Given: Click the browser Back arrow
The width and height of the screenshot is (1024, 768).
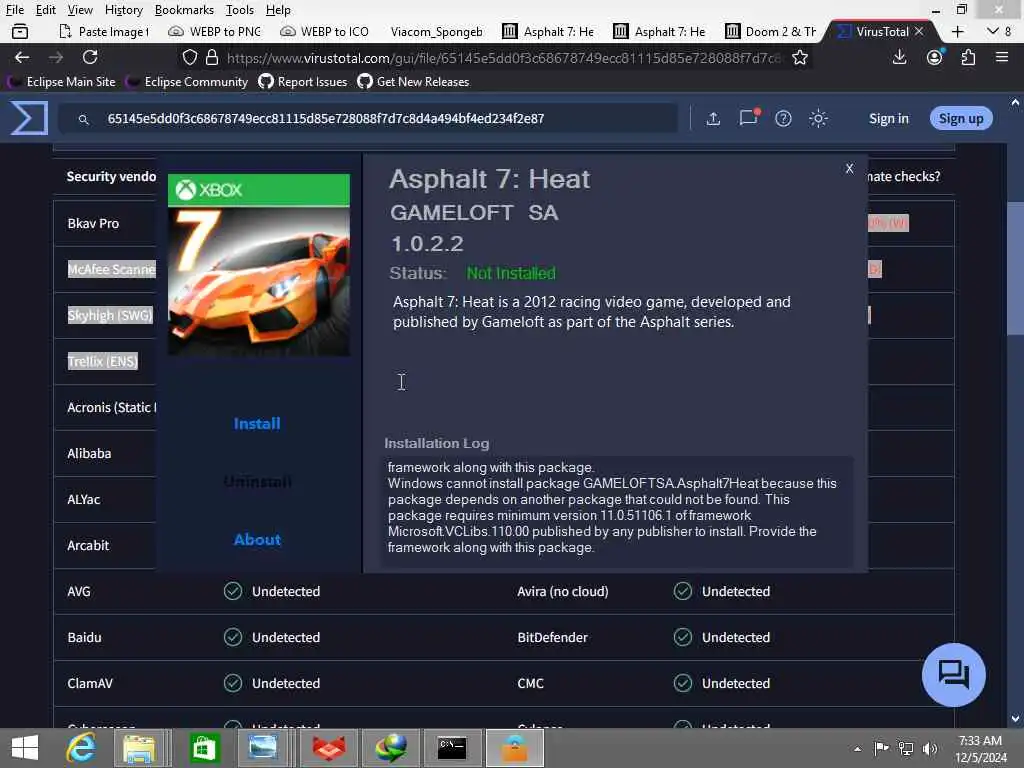Looking at the screenshot, I should [22, 57].
